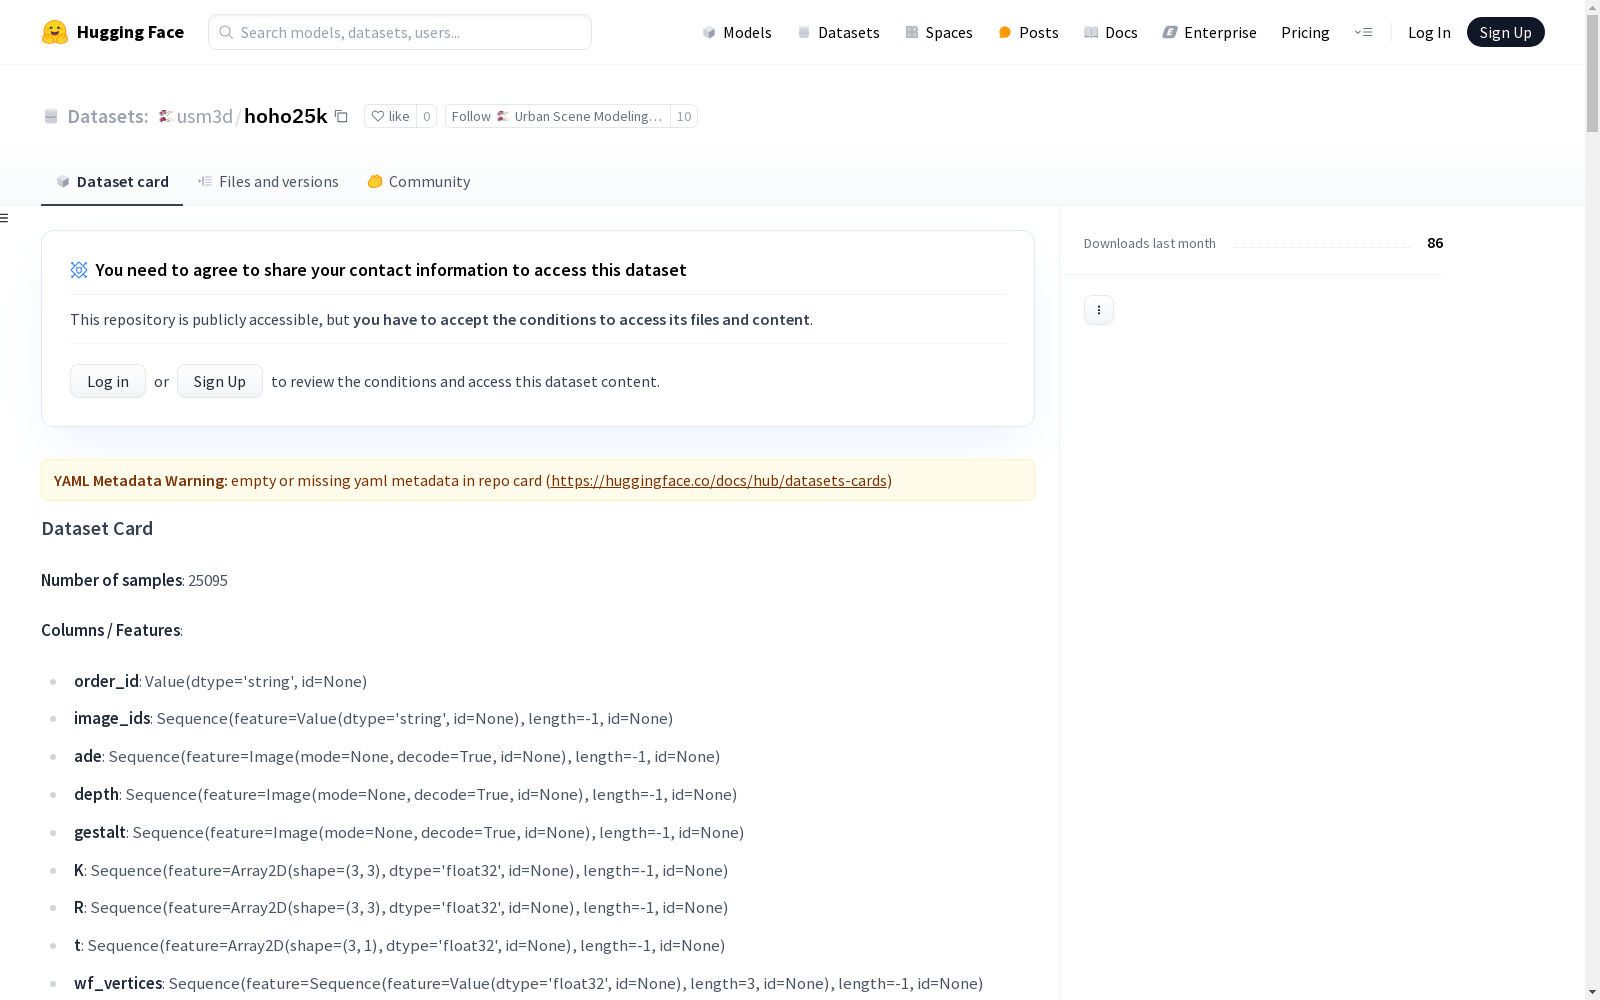Click the usm3d organization avatar
Screen dimensions: 1600x1000
(166, 116)
